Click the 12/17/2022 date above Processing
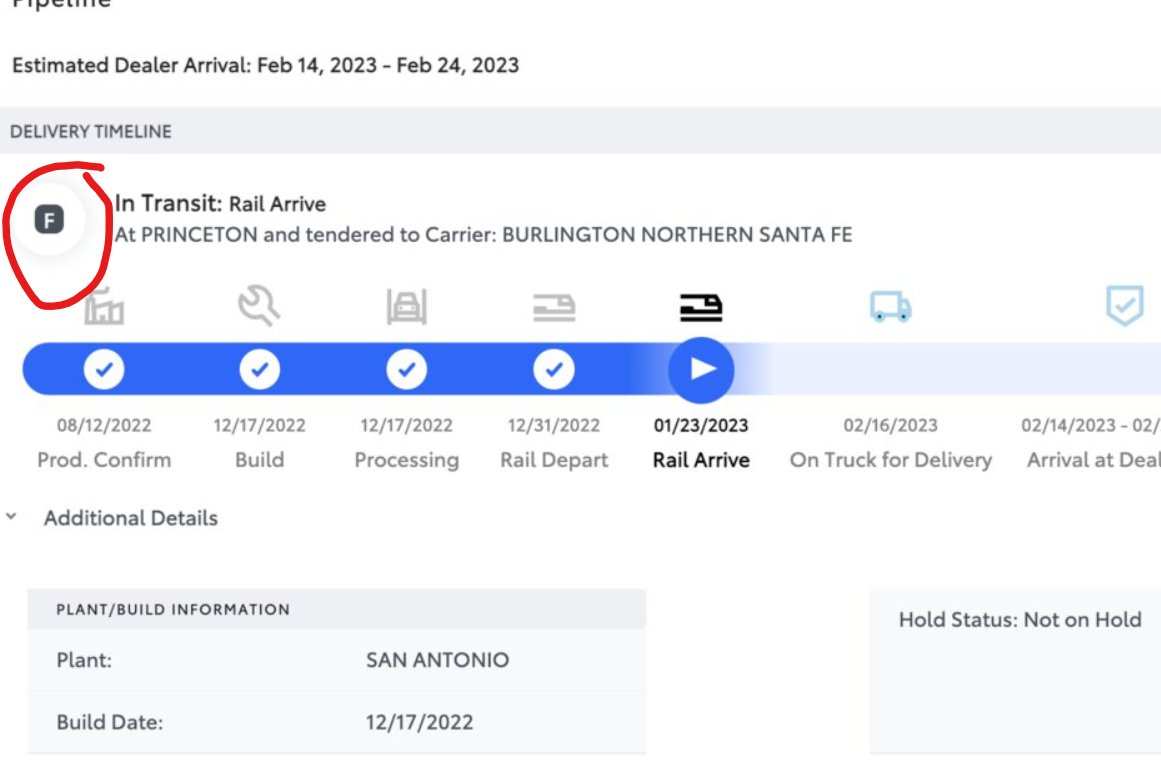 (406, 426)
